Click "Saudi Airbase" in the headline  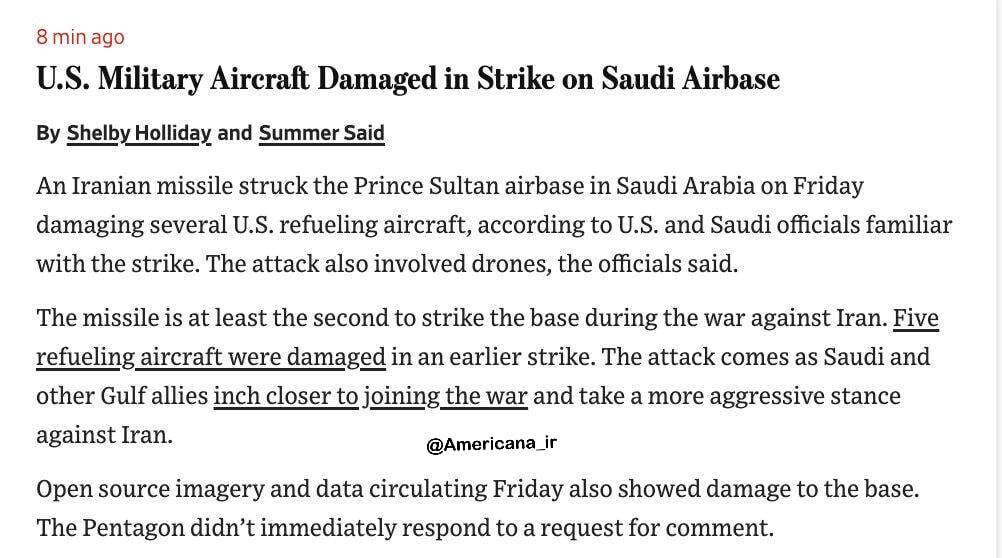[690, 80]
